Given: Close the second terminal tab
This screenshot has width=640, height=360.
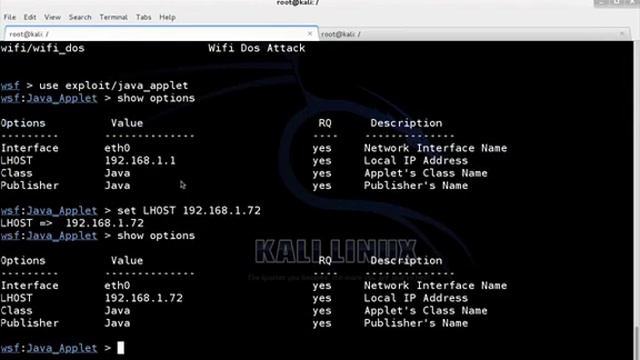Looking at the screenshot, I should 622,34.
